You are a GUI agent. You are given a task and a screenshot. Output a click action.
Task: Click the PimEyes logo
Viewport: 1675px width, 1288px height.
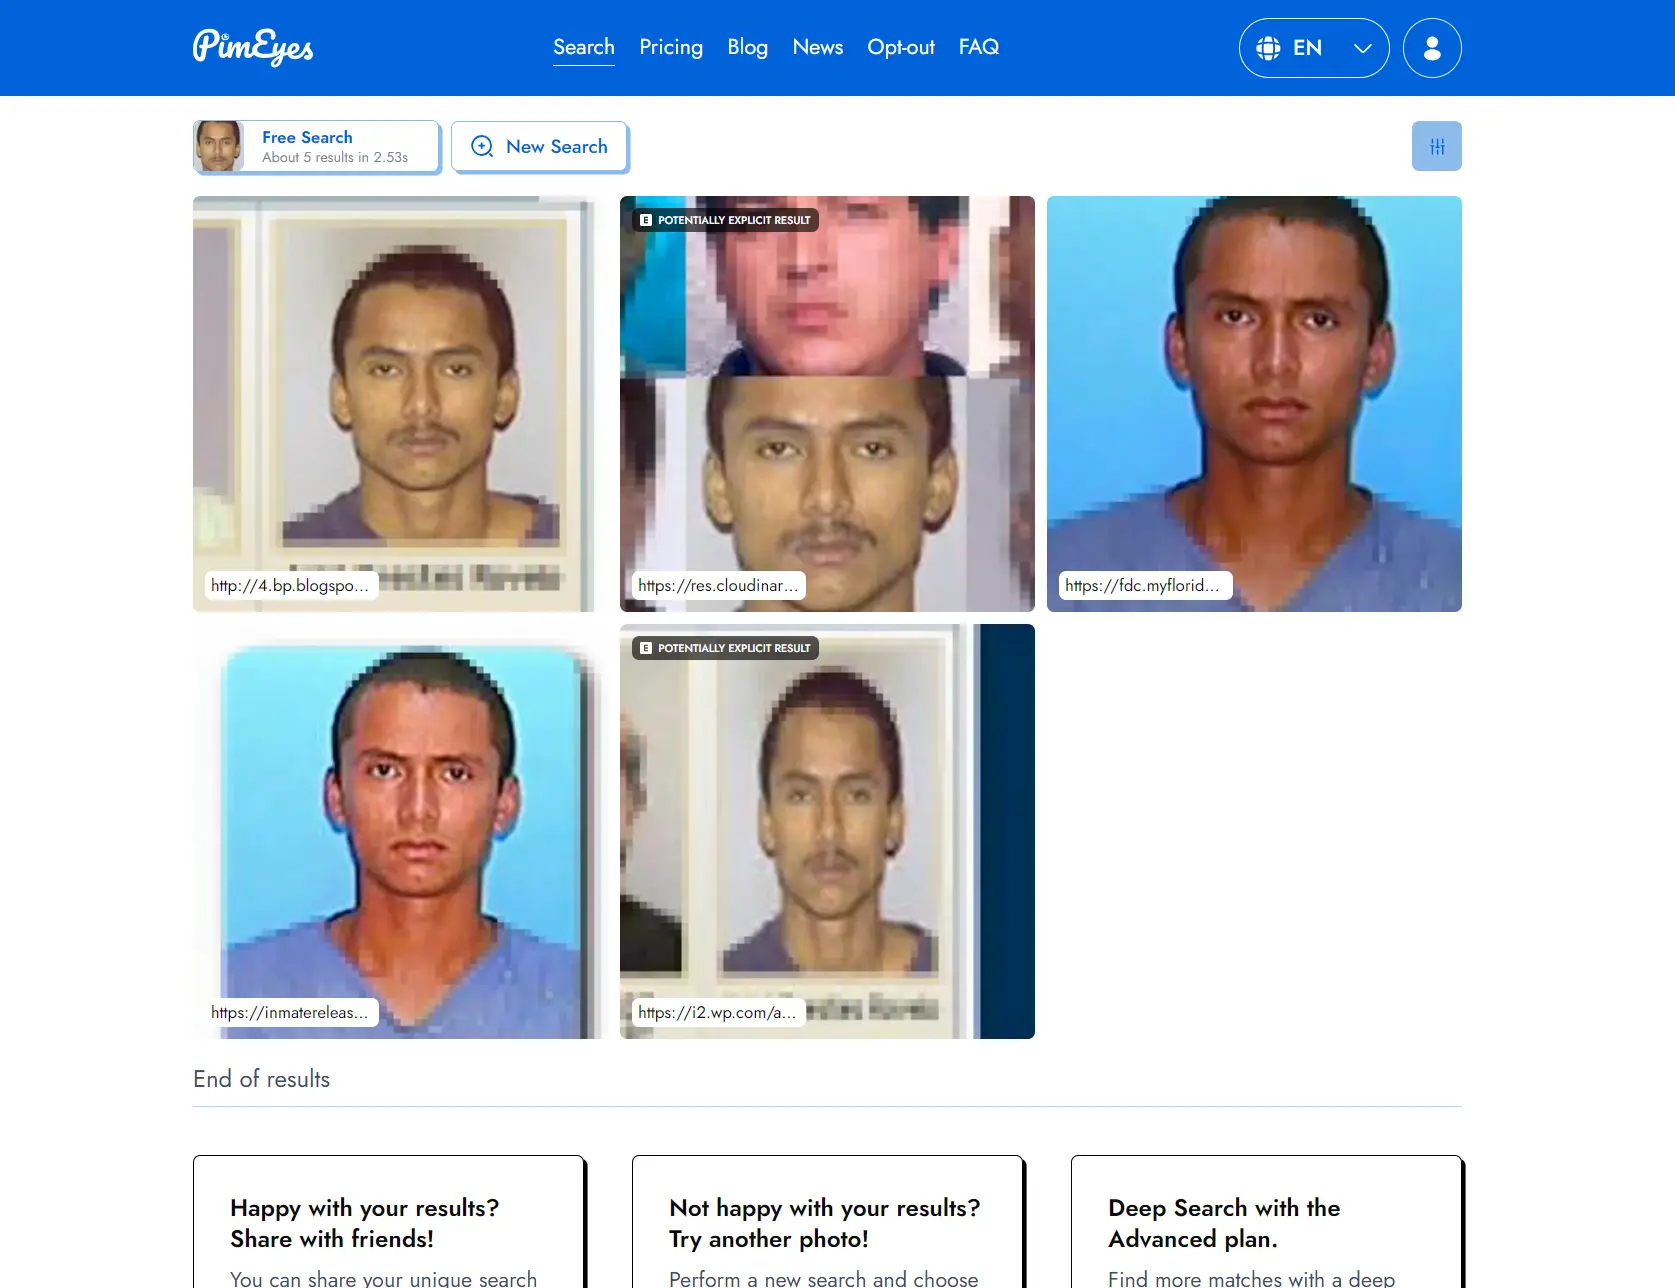click(253, 47)
